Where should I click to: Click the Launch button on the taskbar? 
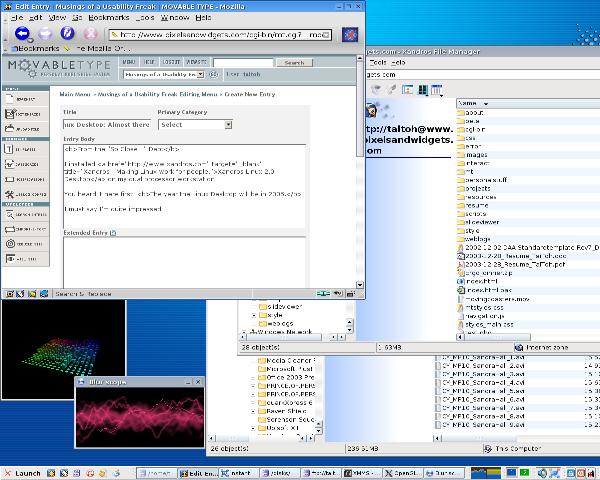22,473
